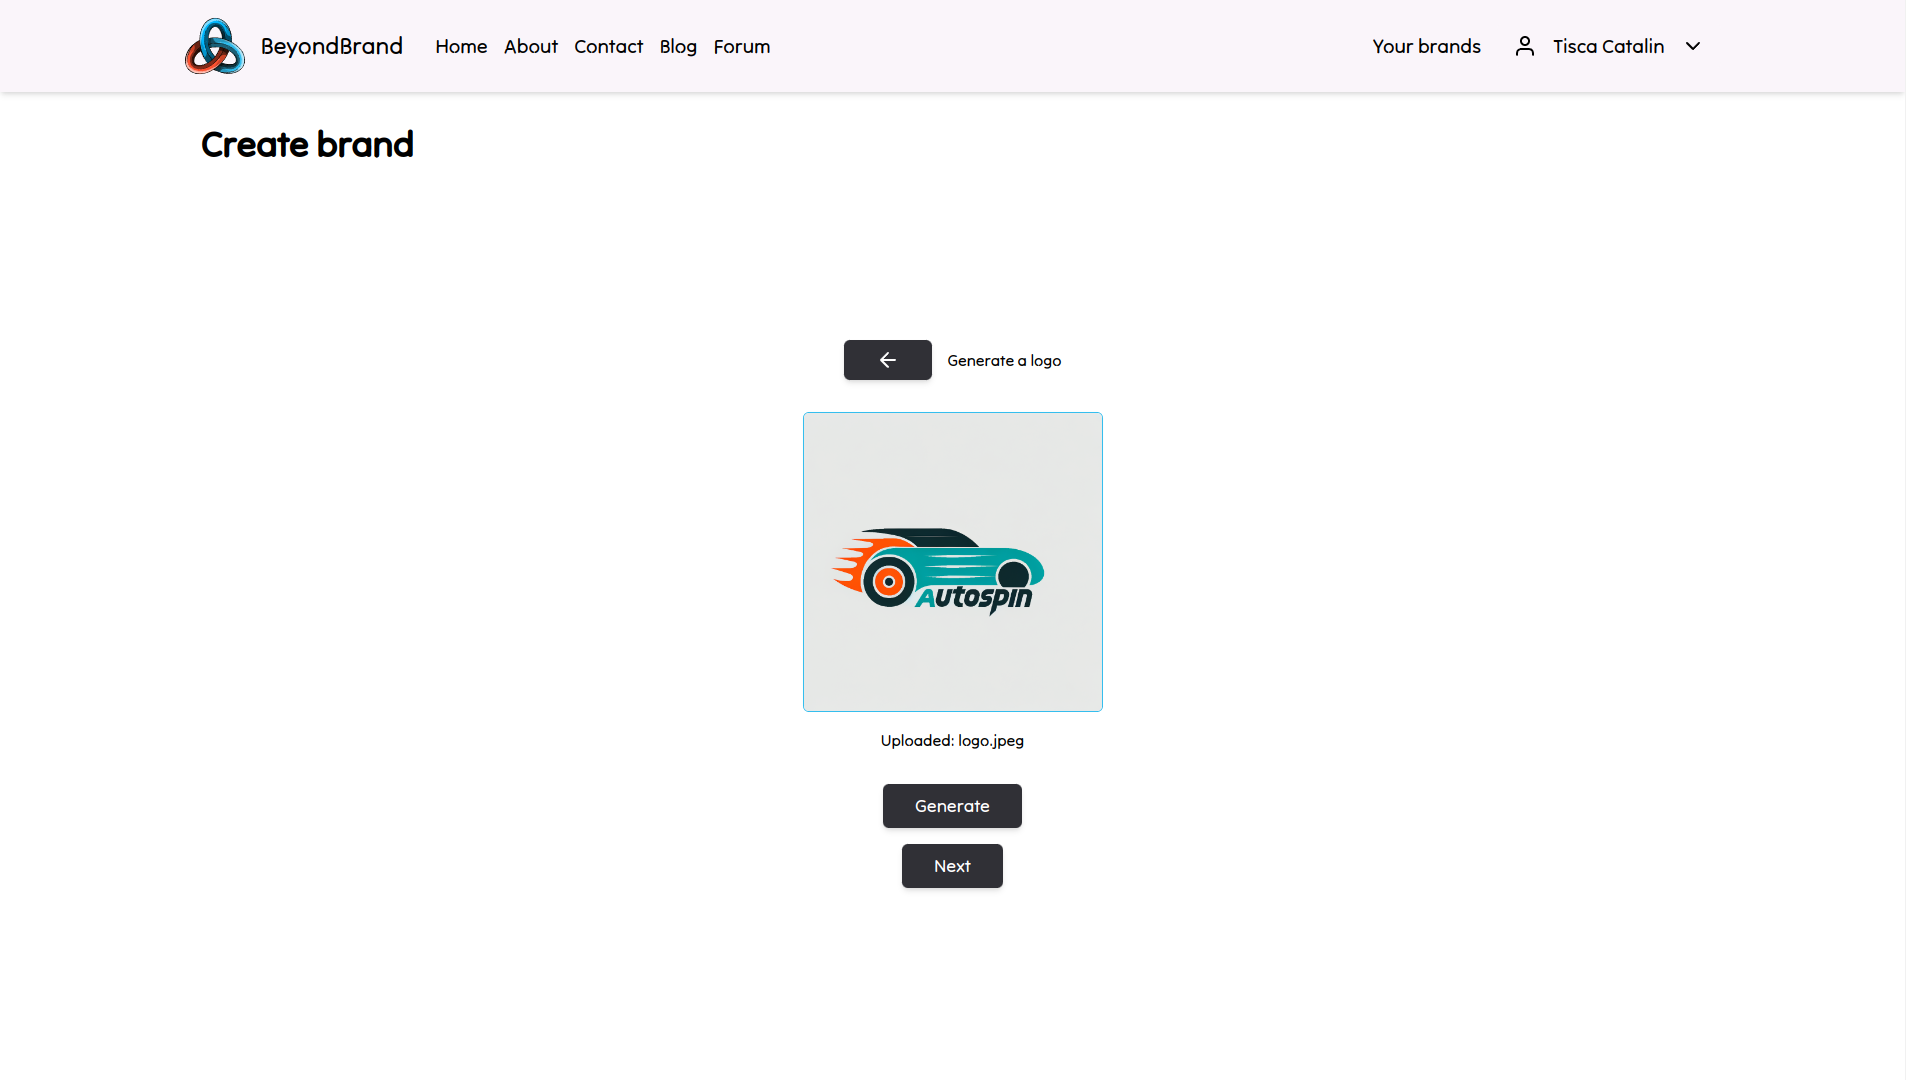This screenshot has height=1080, width=1906.
Task: Click the orange wheel in the car logo
Action: [888, 582]
